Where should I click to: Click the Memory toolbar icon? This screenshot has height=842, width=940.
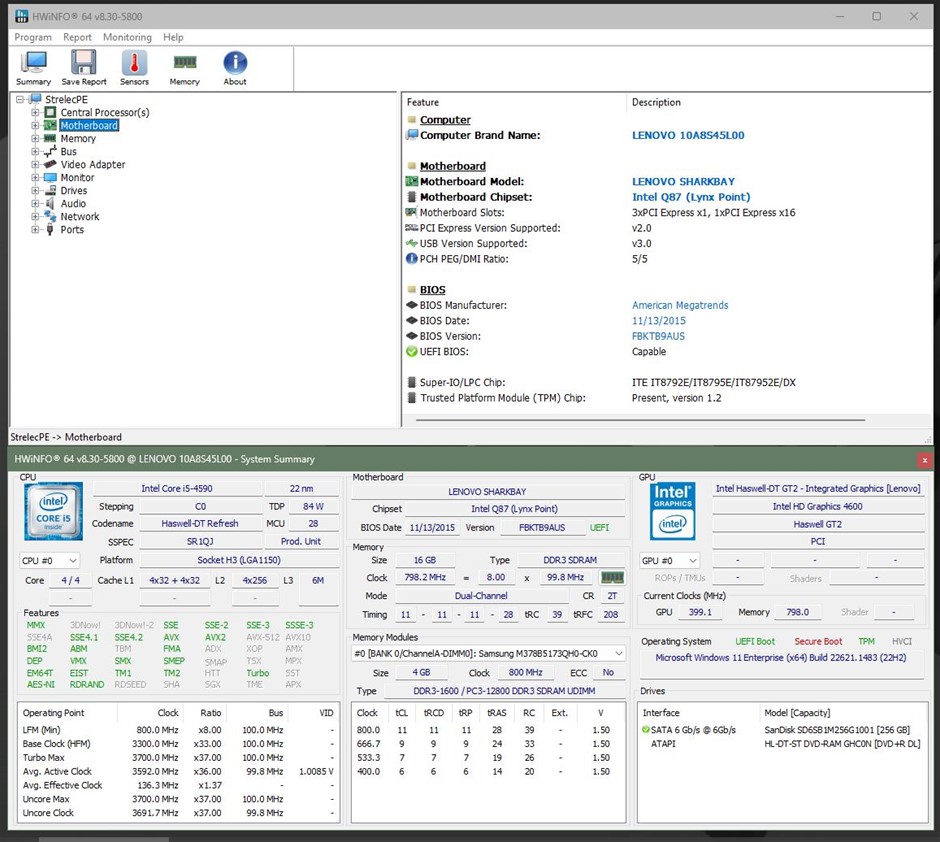184,68
